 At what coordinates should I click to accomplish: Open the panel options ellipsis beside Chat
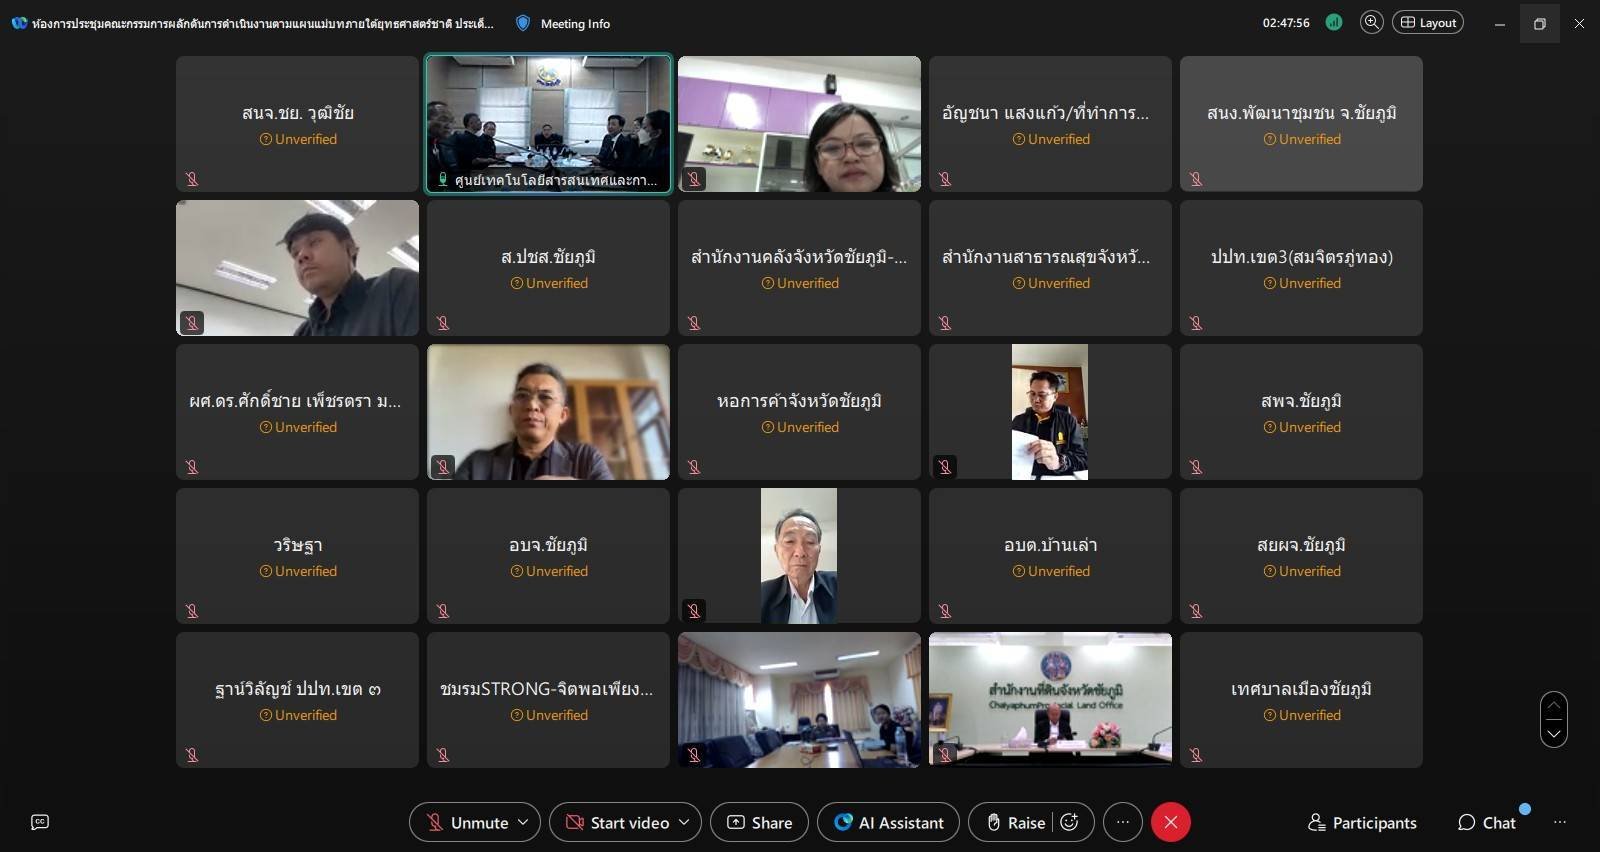pyautogui.click(x=1560, y=822)
